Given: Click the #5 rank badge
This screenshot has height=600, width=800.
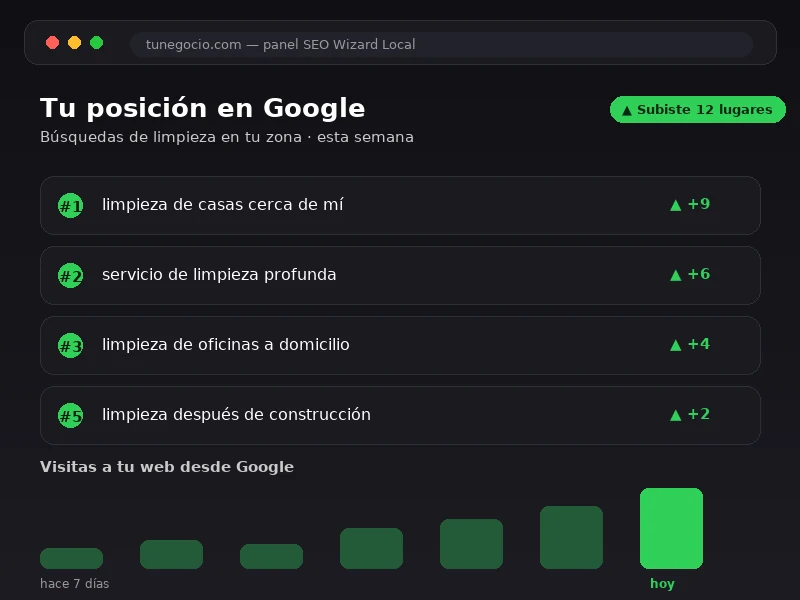Looking at the screenshot, I should tap(70, 415).
